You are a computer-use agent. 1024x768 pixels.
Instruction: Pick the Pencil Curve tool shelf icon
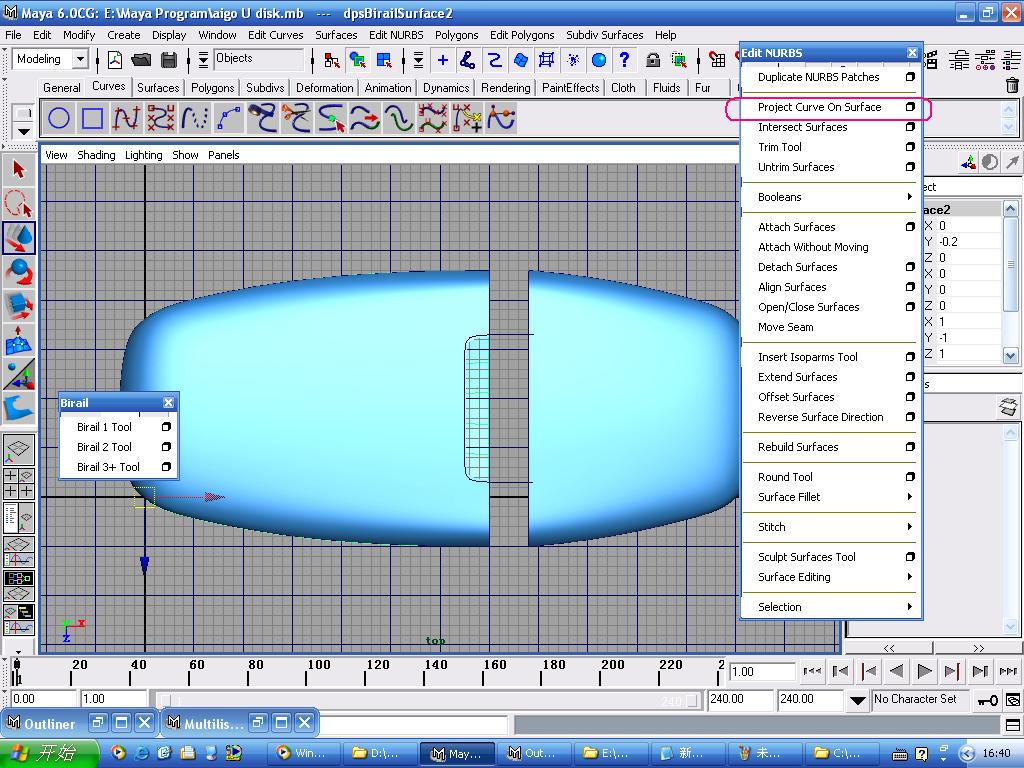195,118
